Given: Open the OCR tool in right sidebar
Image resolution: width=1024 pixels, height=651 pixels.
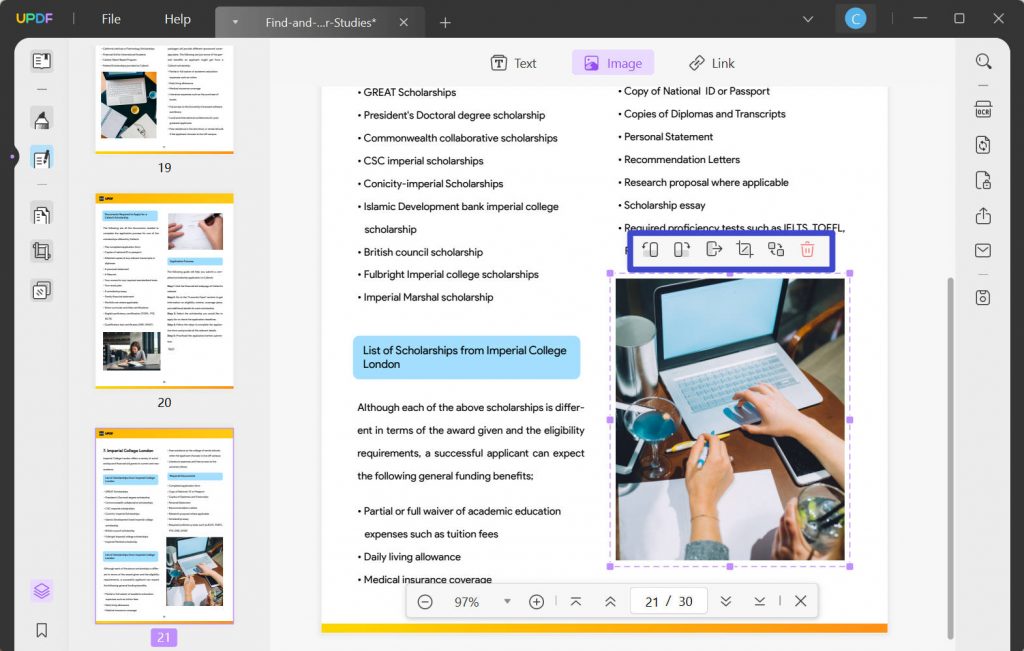Looking at the screenshot, I should point(983,107).
